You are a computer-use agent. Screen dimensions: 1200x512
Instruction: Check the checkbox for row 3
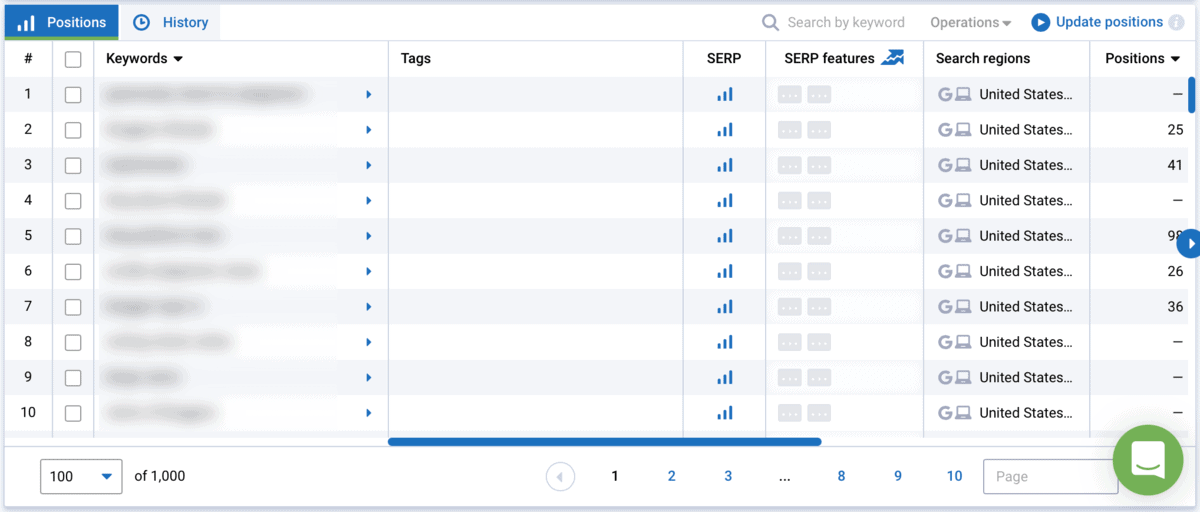[73, 166]
